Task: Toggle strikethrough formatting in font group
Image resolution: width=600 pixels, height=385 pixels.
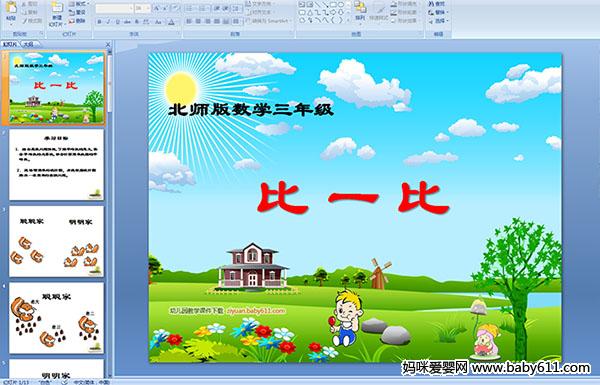Action: point(127,22)
